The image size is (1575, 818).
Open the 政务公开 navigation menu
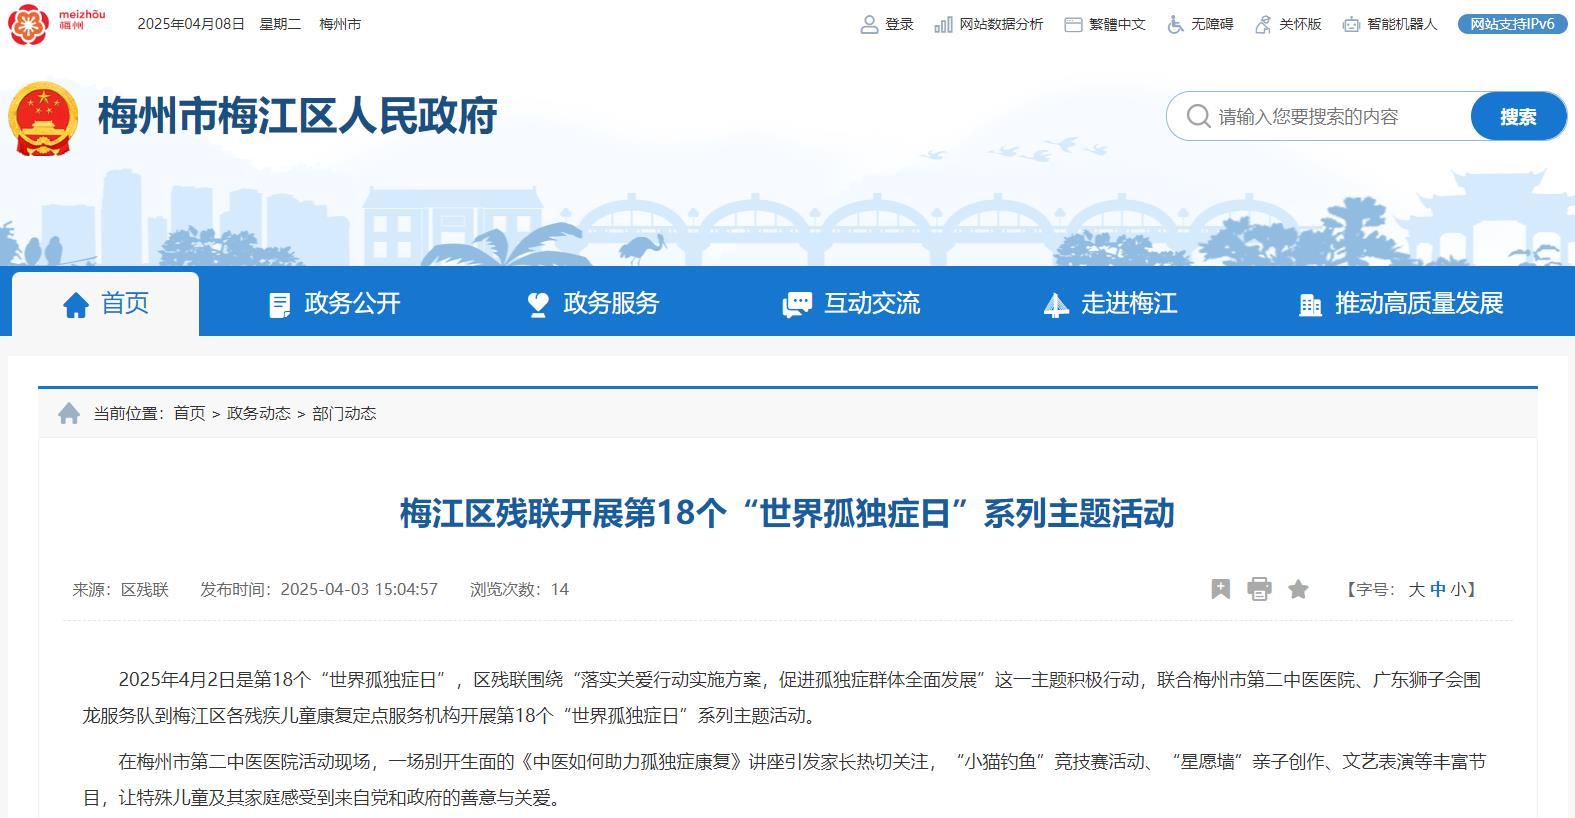334,304
